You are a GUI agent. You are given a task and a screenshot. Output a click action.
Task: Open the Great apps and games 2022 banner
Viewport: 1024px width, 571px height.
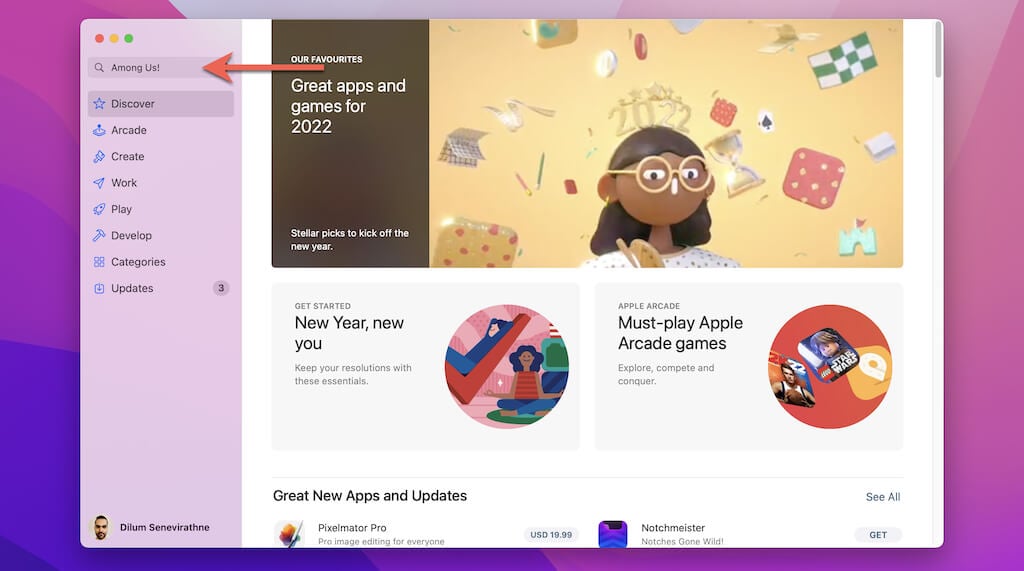pos(587,143)
